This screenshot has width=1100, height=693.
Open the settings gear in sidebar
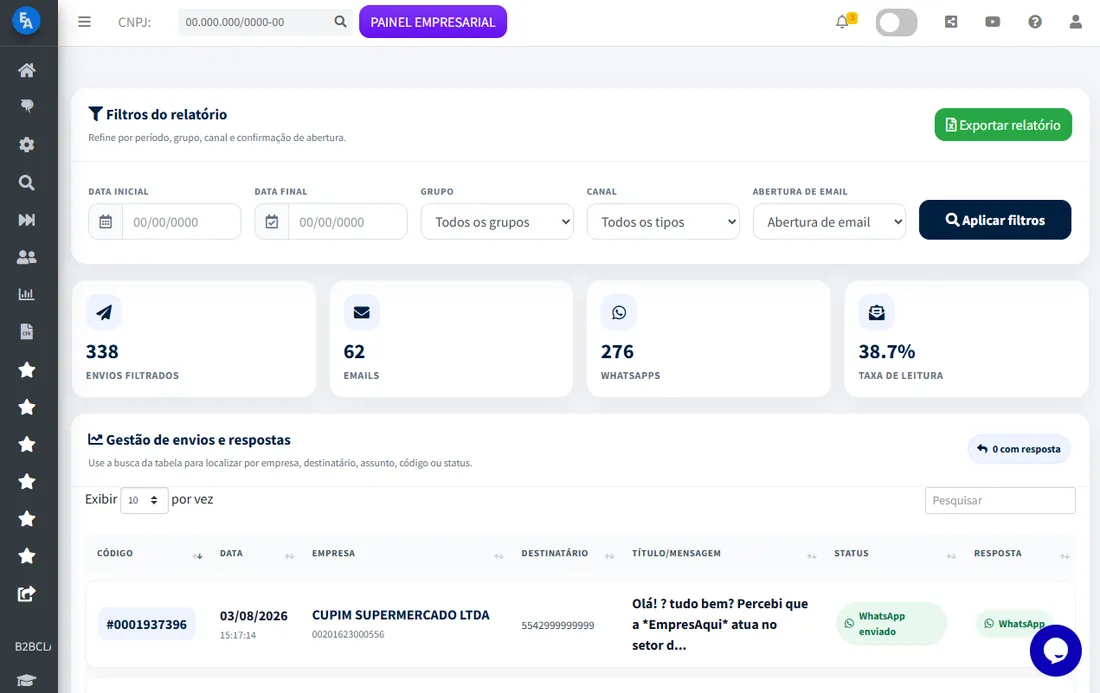click(27, 144)
